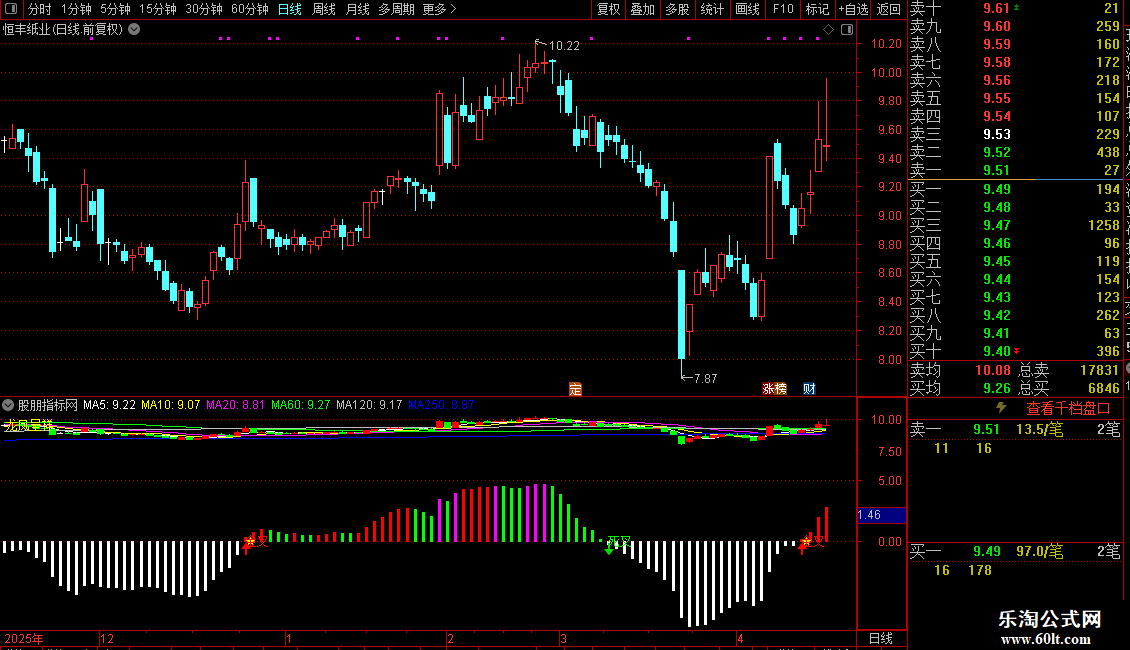Activate the 画线 drawing tool
1130x650 pixels.
click(747, 9)
